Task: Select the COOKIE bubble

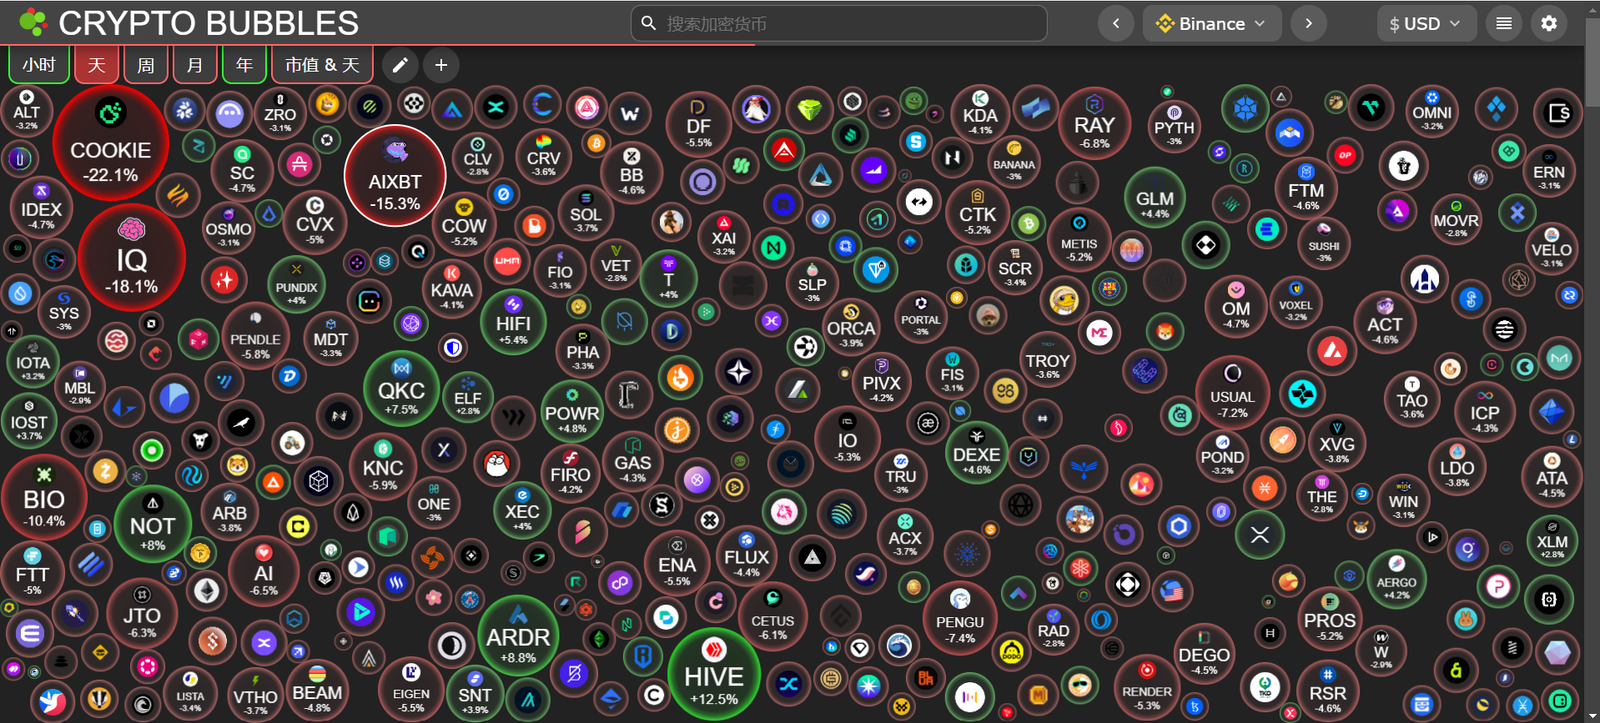Action: point(111,144)
